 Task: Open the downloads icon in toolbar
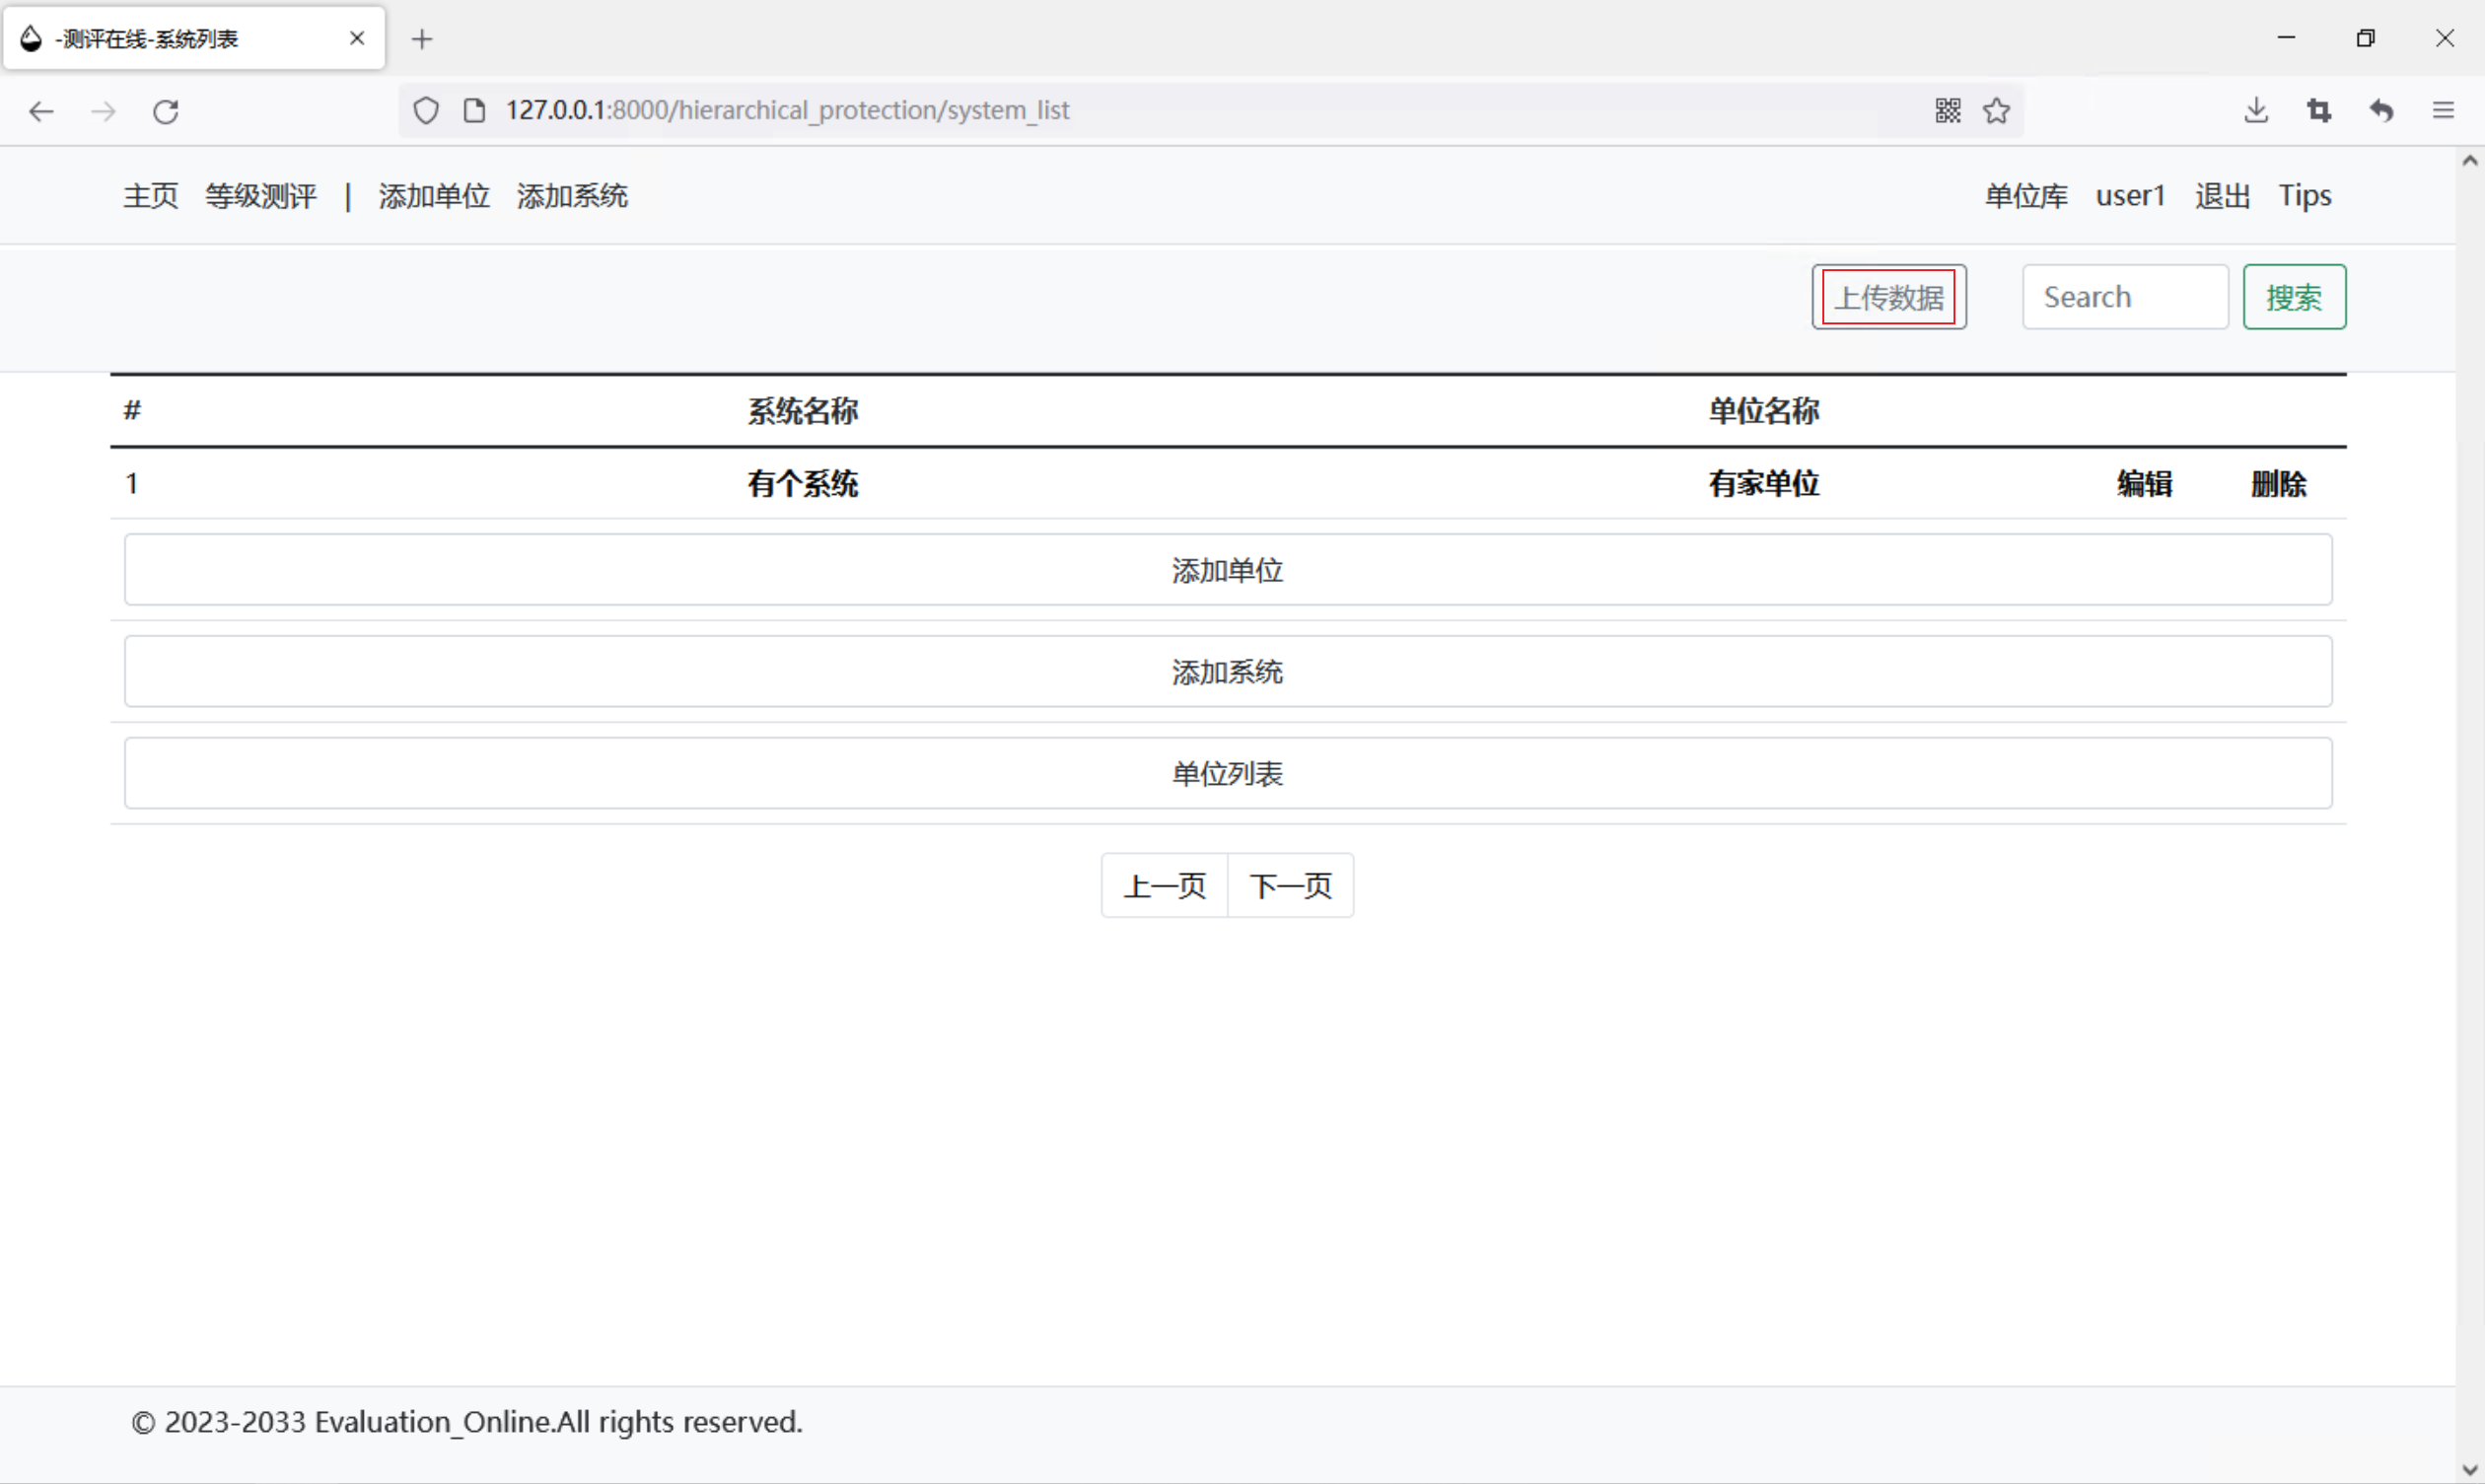point(2255,110)
